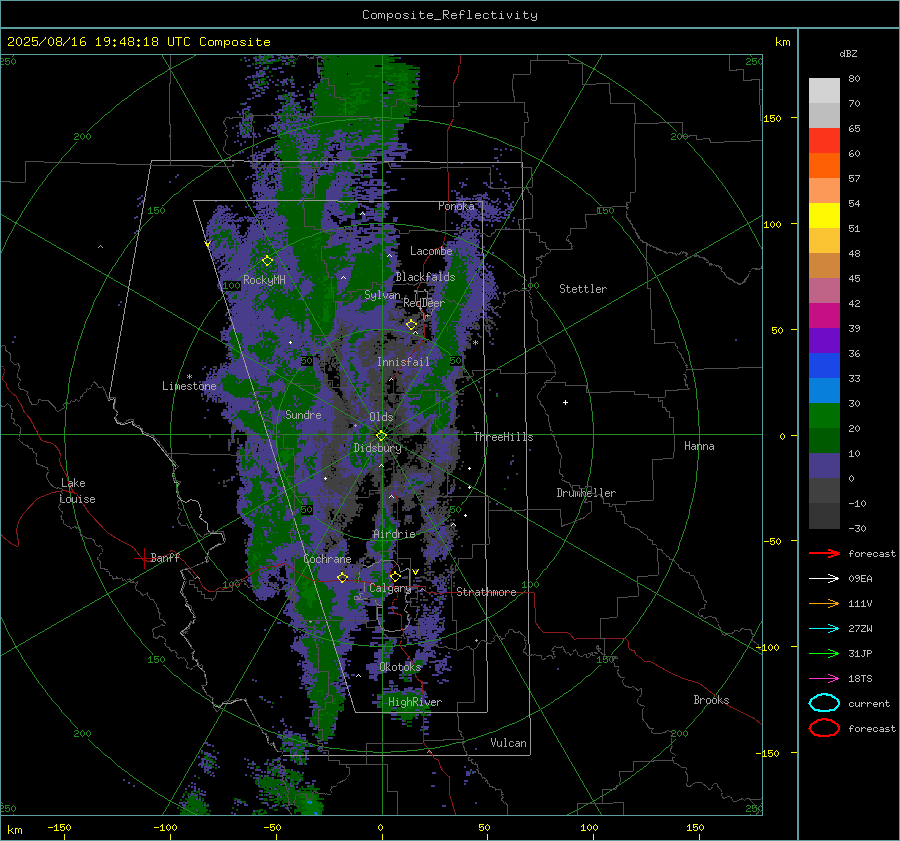Click the slate purple 10 dBZ swatch
The width and height of the screenshot is (900, 841).
point(824,465)
